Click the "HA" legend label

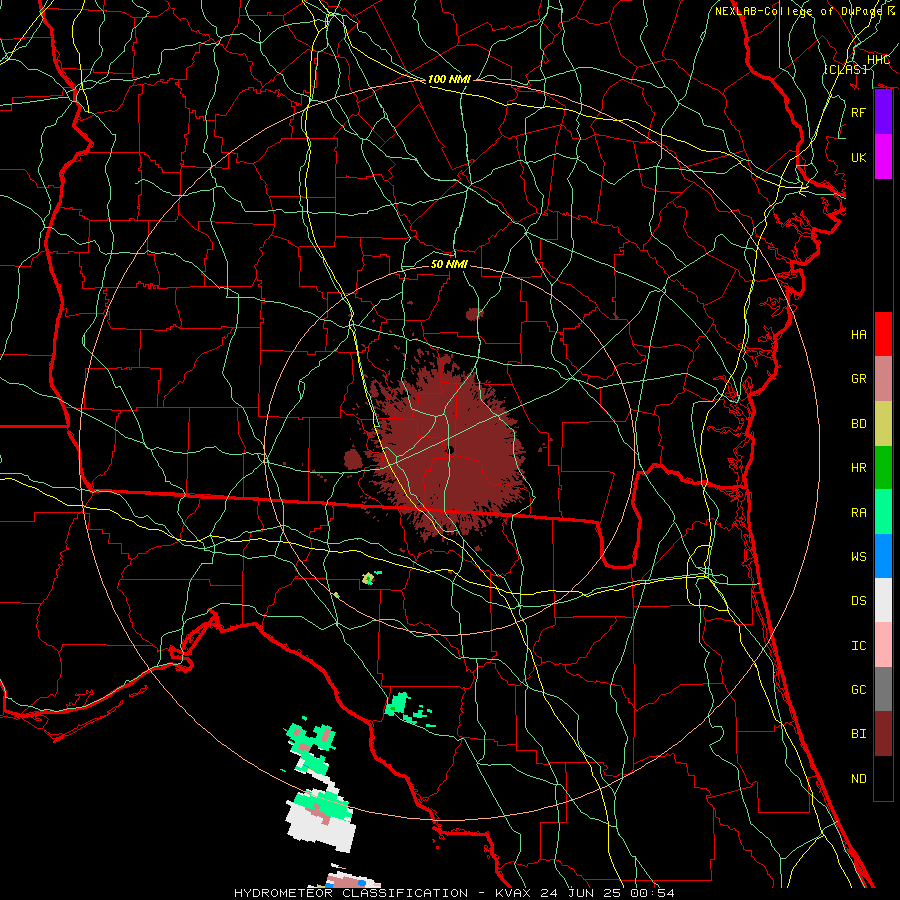coord(858,334)
